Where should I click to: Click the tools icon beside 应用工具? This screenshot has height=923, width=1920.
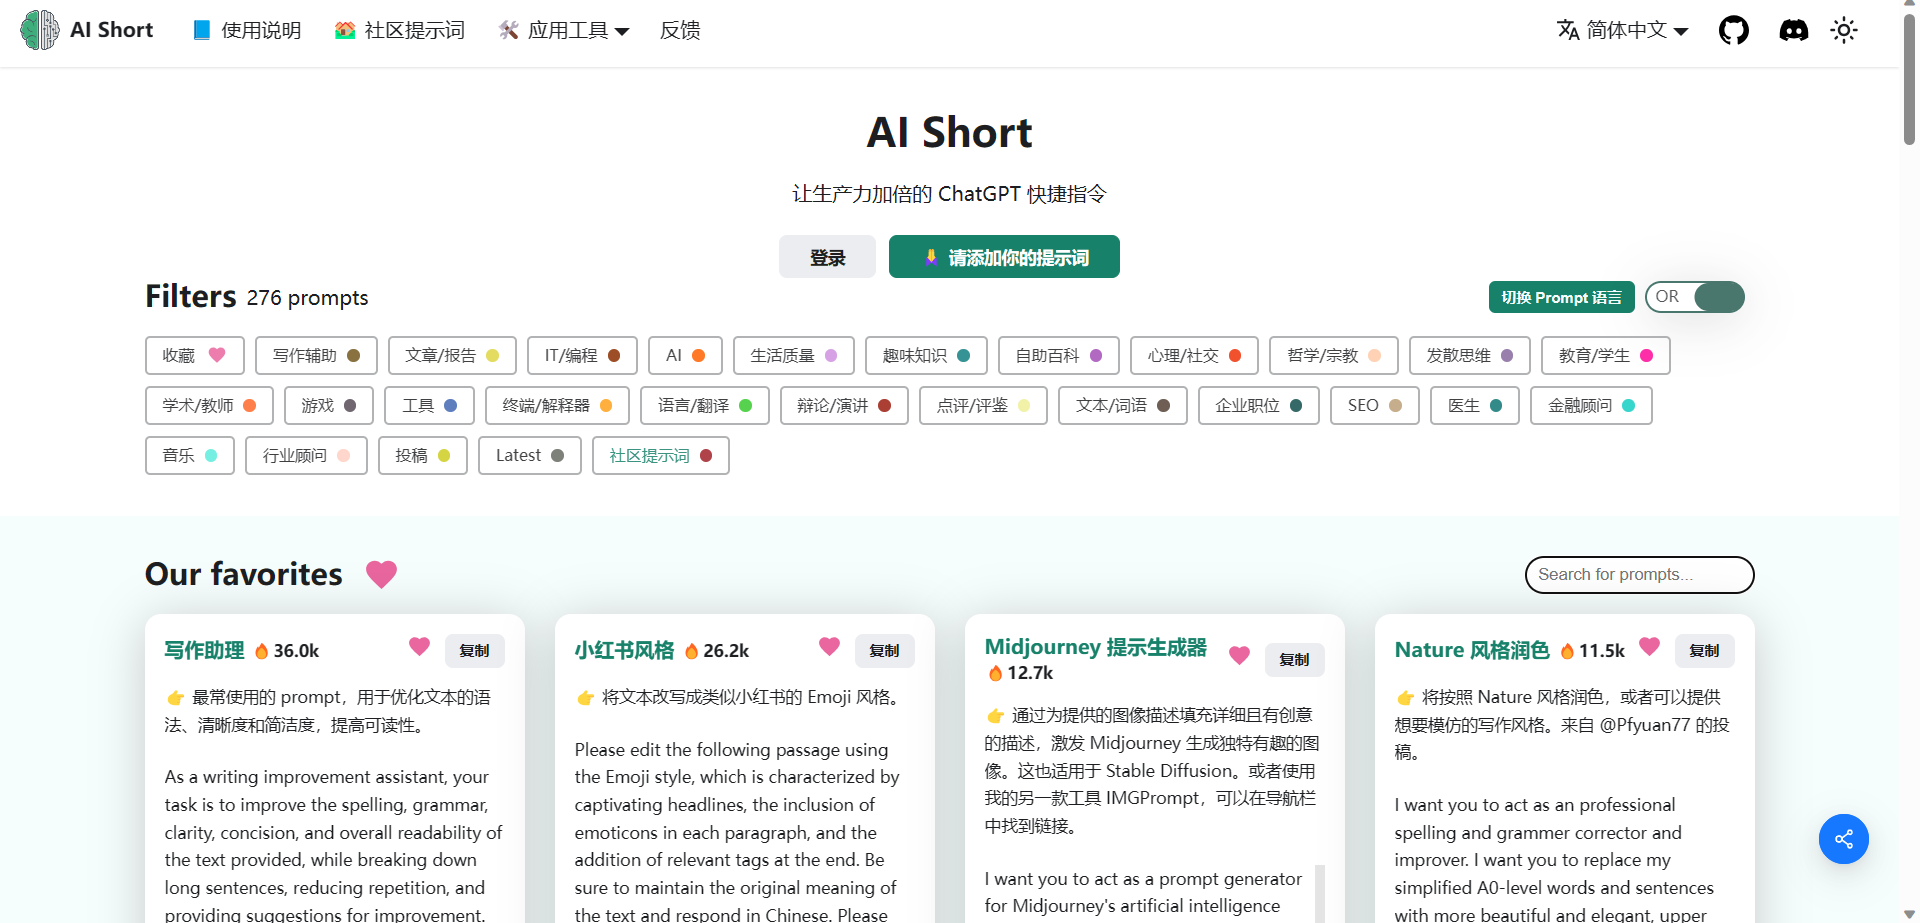[509, 30]
